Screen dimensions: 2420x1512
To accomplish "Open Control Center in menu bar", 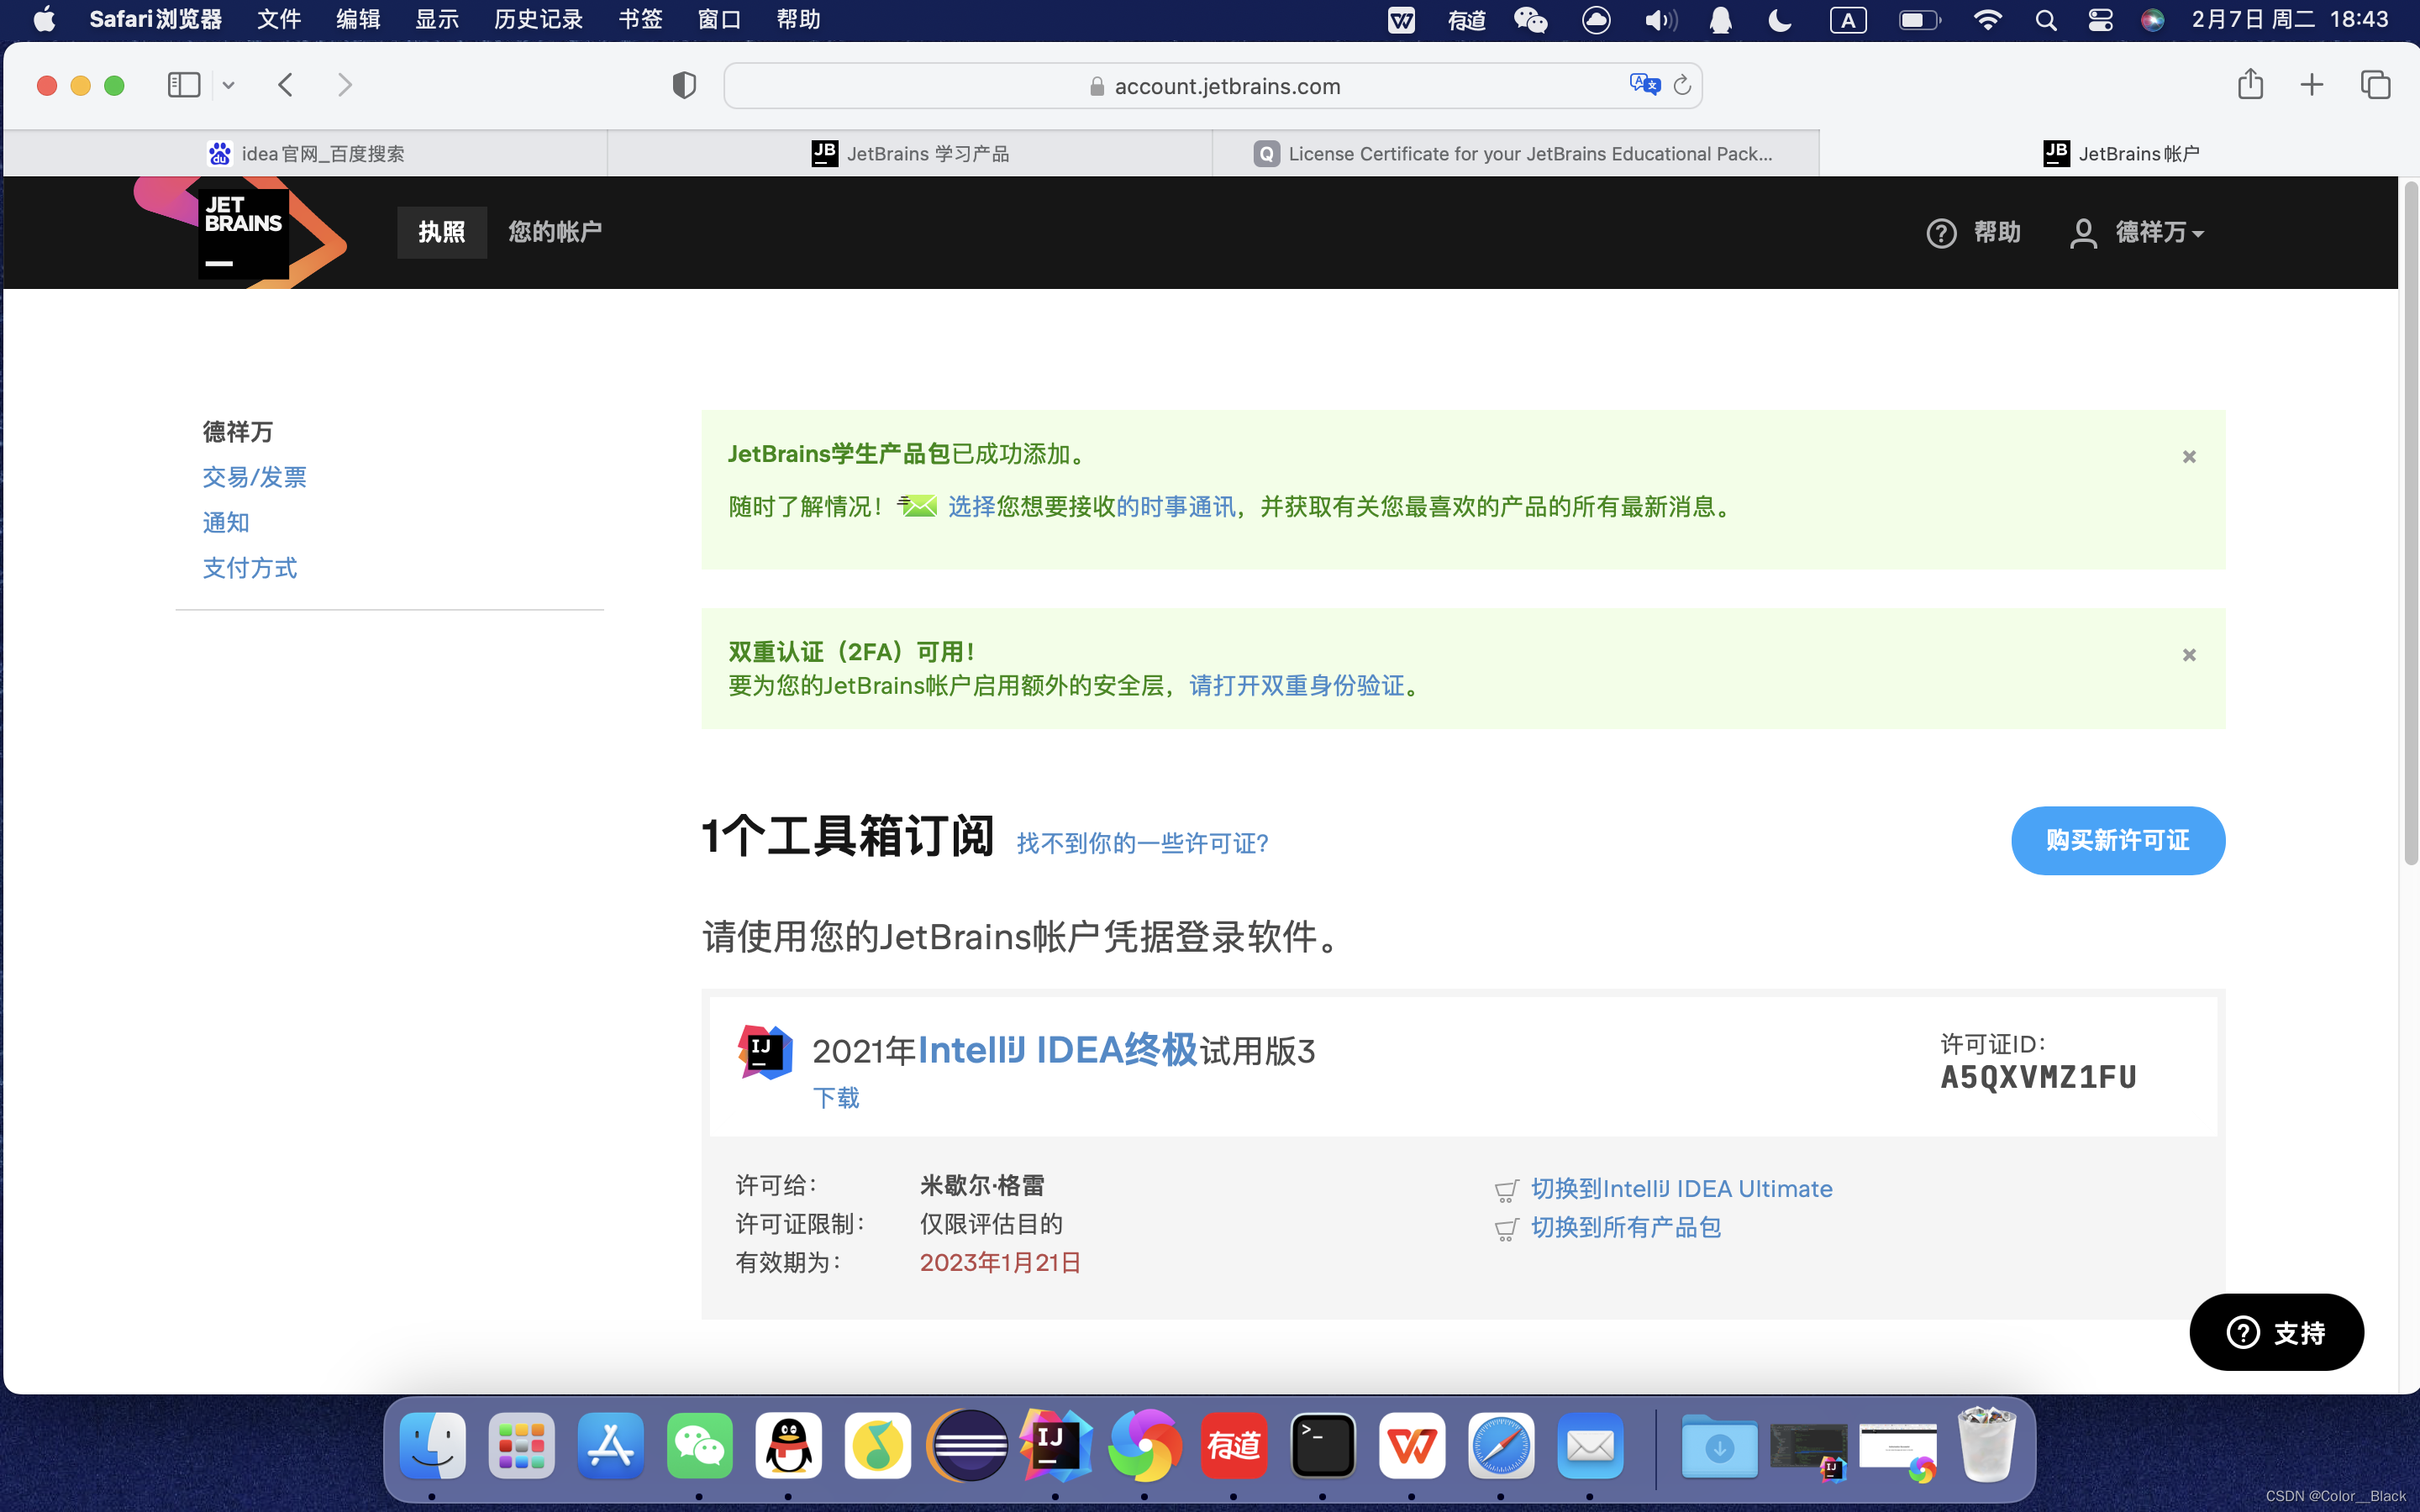I will coord(2100,19).
